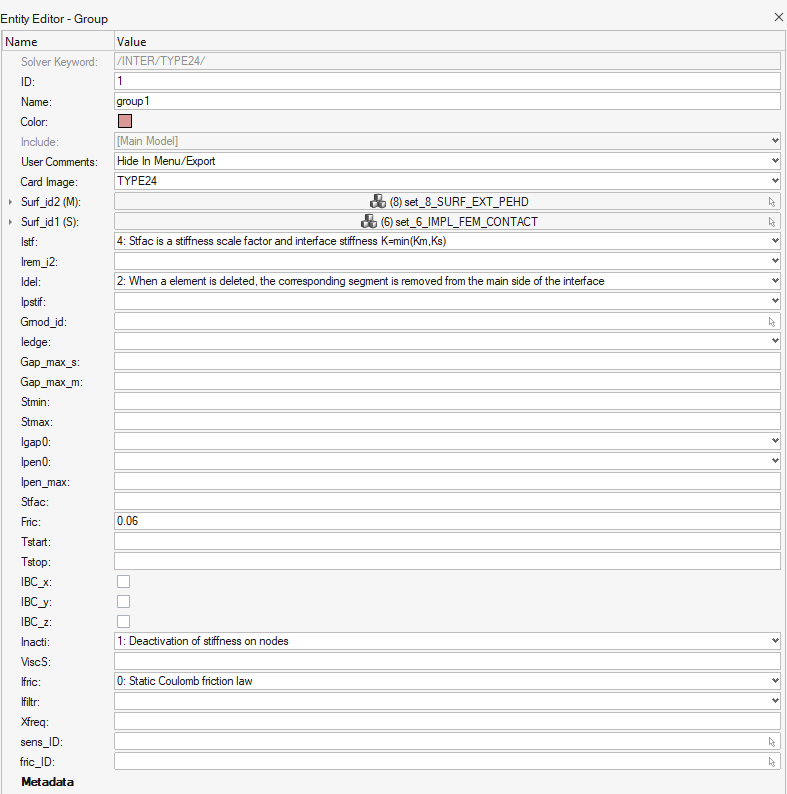Click the Stmin input field
This screenshot has width=787, height=794.
point(447,401)
